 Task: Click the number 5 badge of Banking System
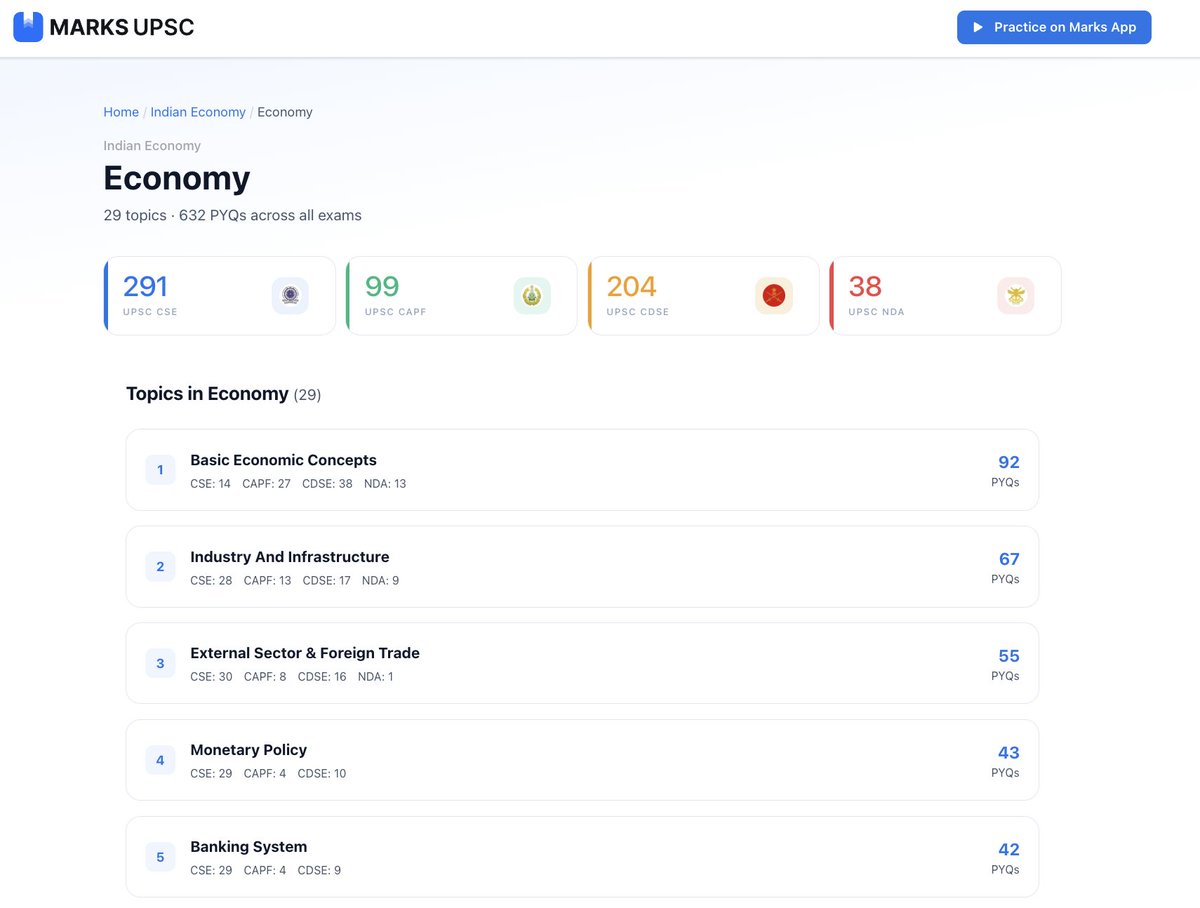coord(160,857)
